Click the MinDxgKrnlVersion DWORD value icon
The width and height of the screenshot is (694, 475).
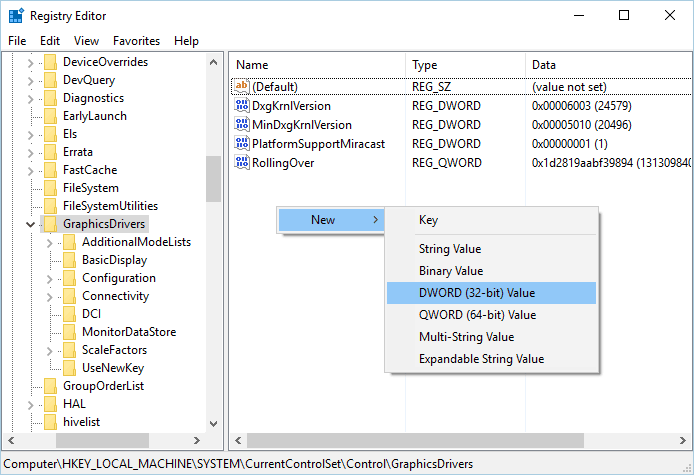click(x=242, y=124)
